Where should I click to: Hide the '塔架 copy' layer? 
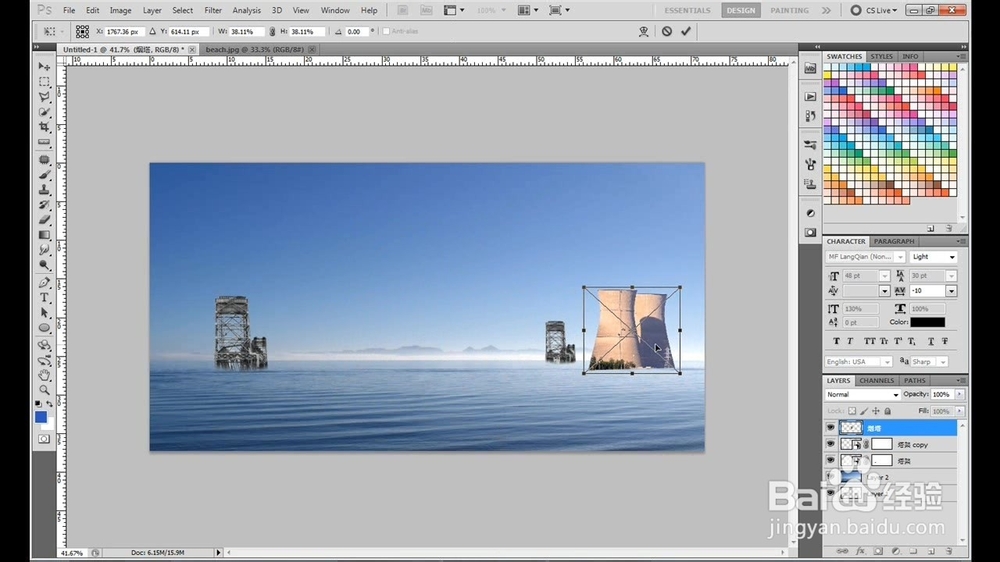click(830, 445)
